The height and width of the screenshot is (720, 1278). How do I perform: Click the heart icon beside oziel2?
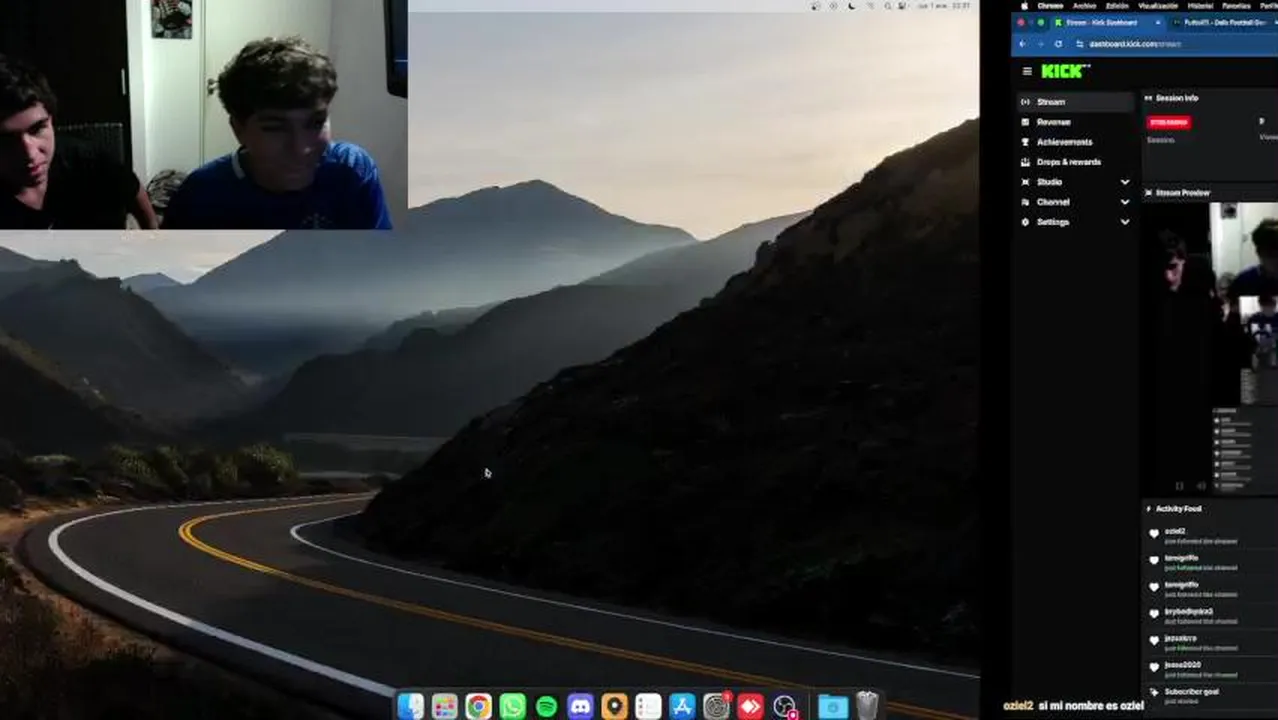1154,534
